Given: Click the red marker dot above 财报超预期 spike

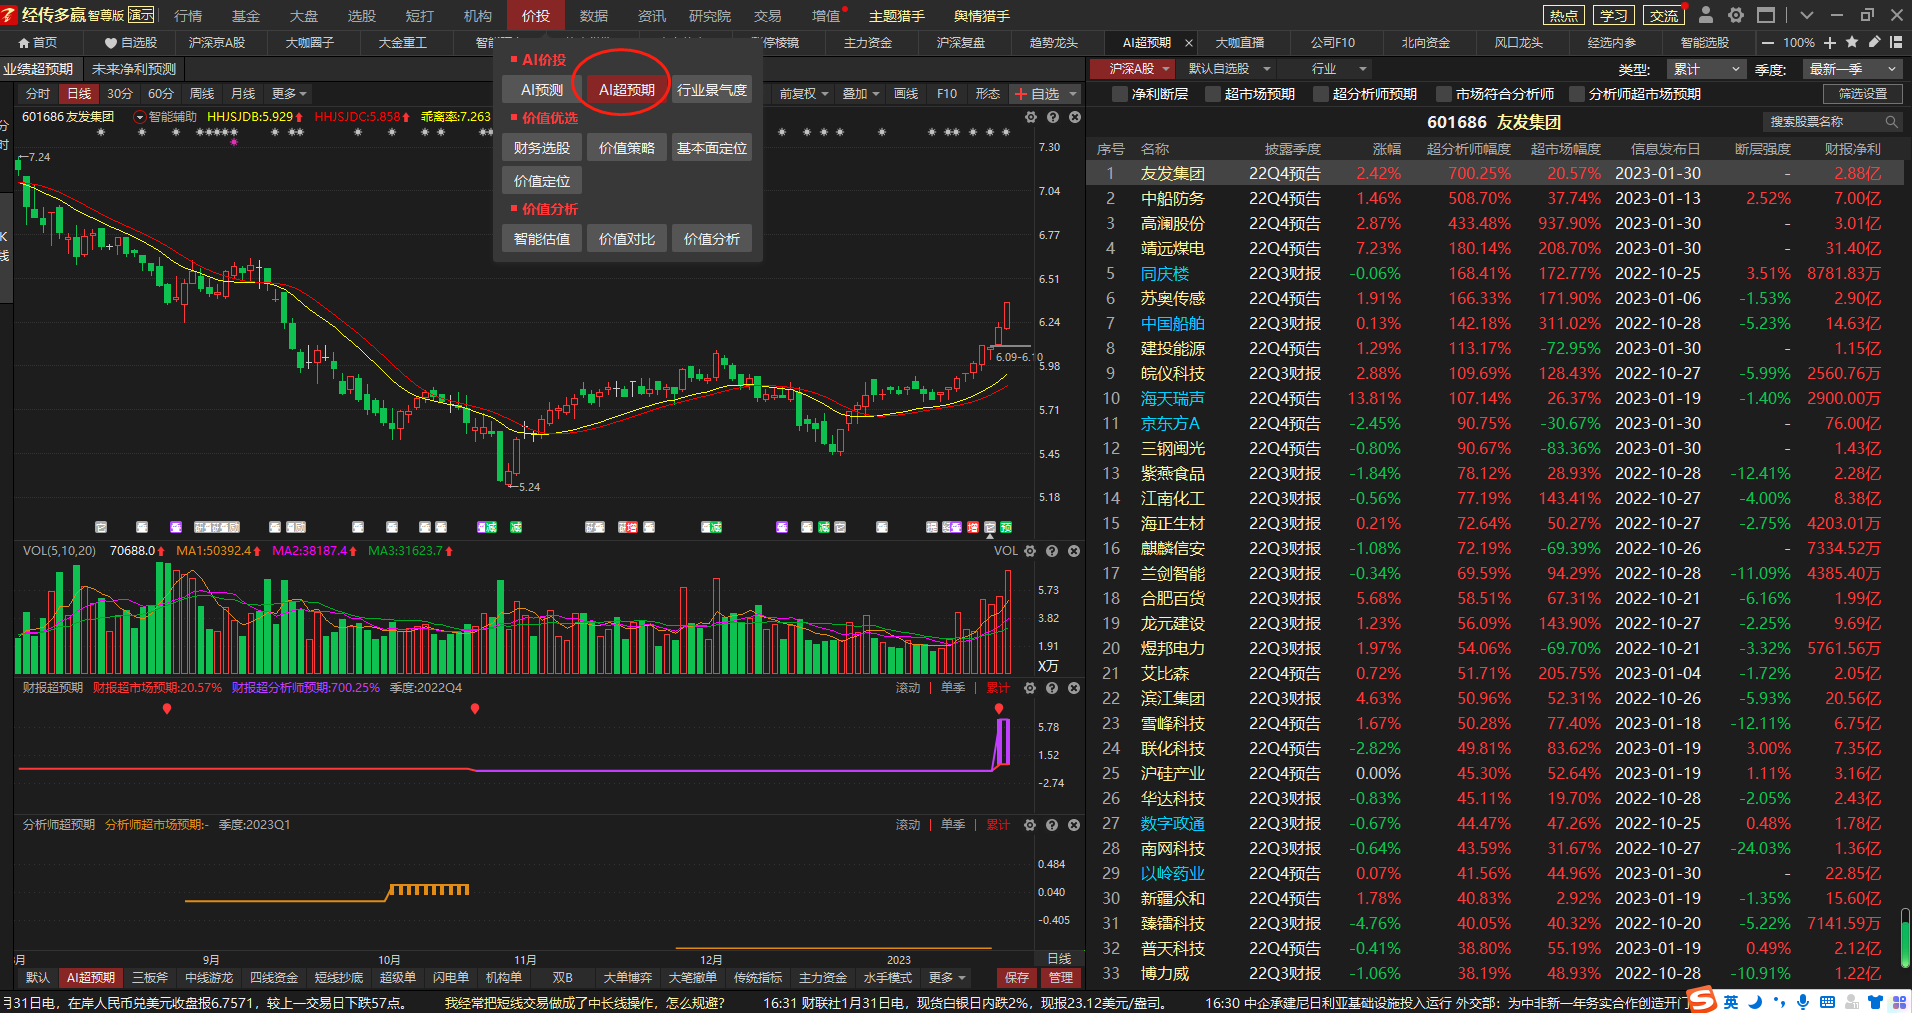Looking at the screenshot, I should coord(999,708).
